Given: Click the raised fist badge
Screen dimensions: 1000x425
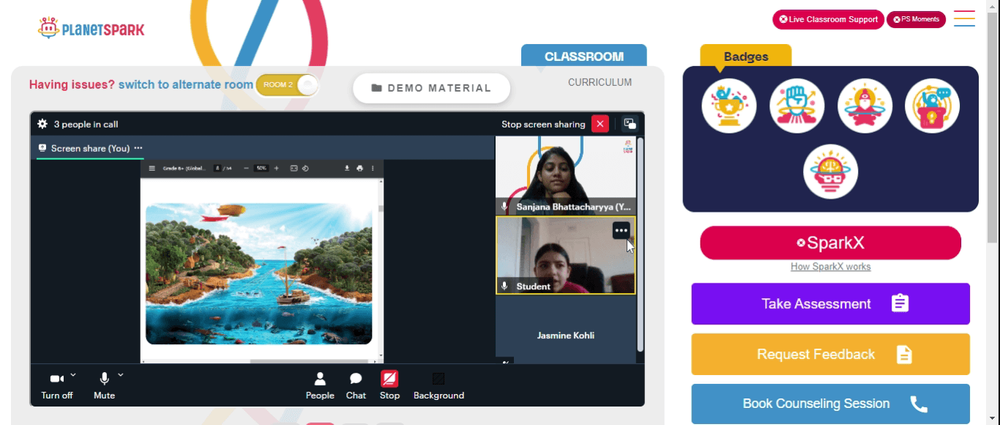Looking at the screenshot, I should point(797,106).
